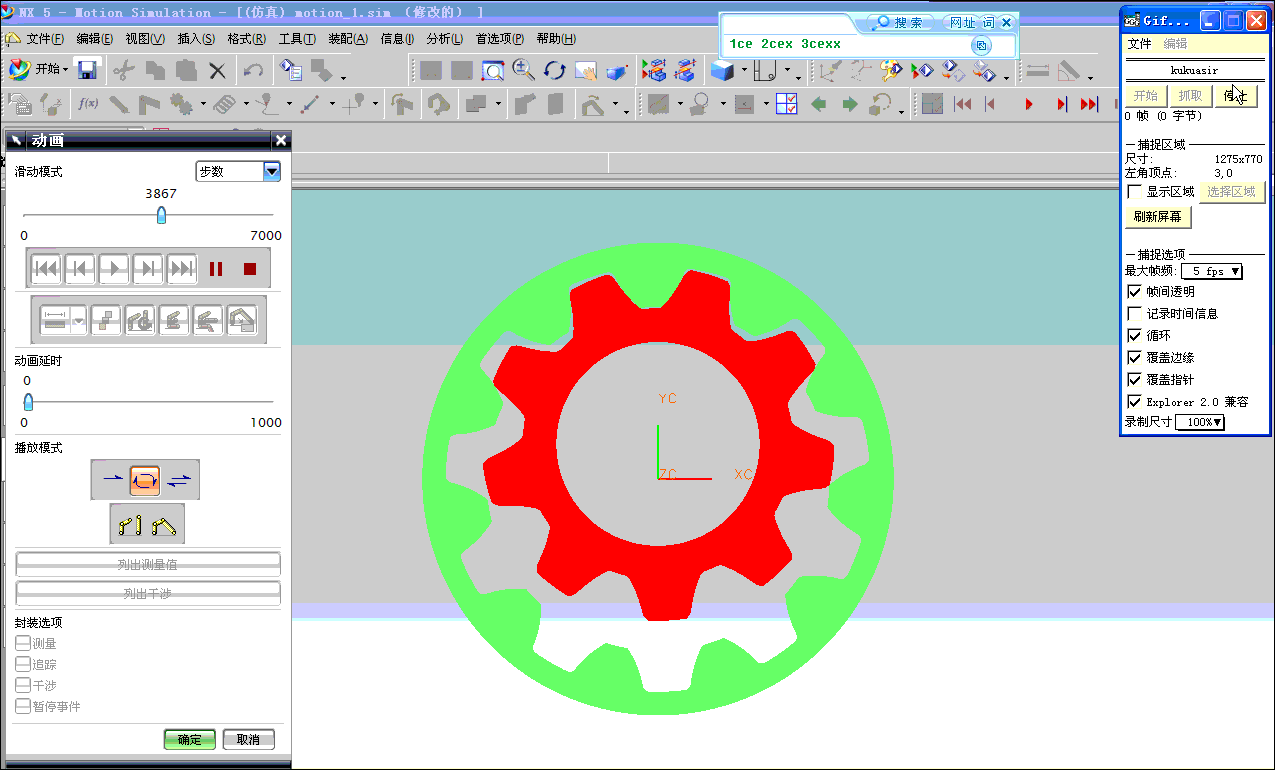The image size is (1275, 770).
Task: Go to first step in animation dialog
Action: [46, 268]
